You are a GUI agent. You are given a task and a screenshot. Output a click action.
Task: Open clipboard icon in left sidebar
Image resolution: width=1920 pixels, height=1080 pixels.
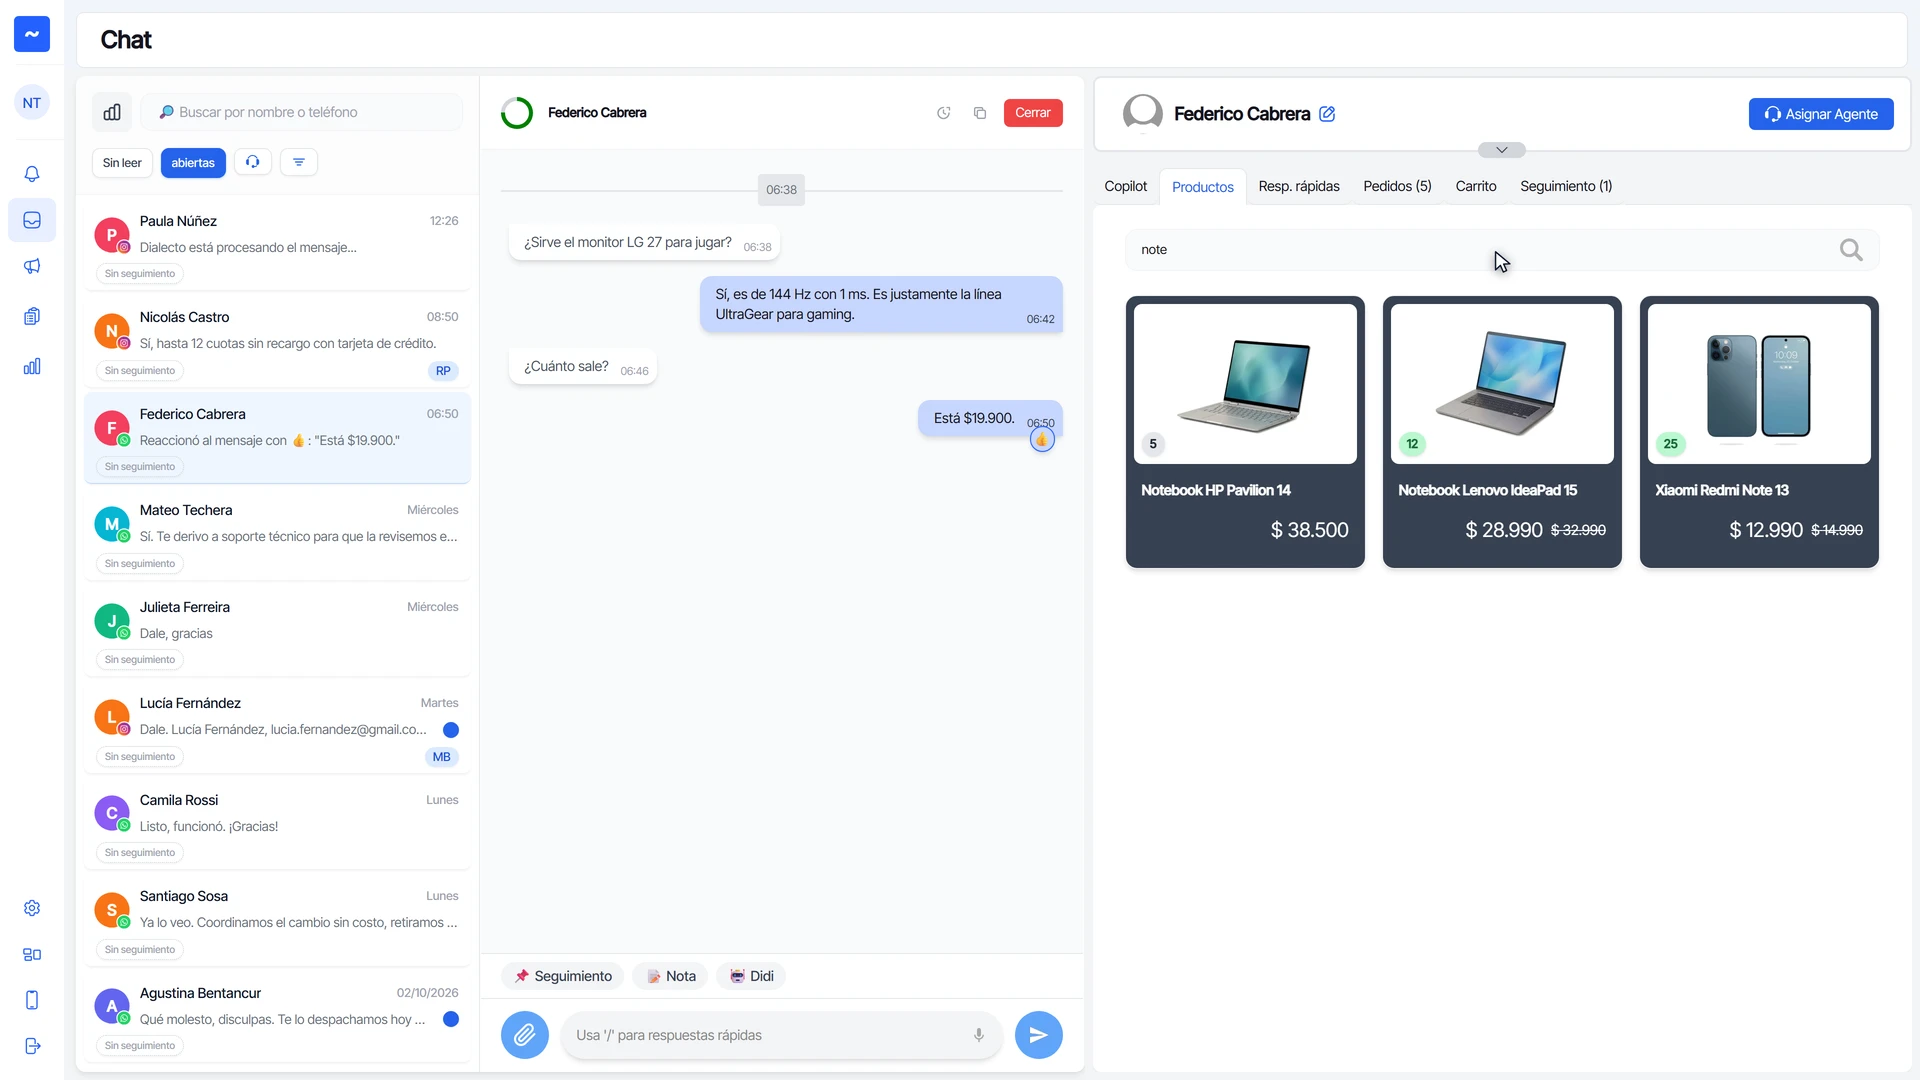coord(32,316)
